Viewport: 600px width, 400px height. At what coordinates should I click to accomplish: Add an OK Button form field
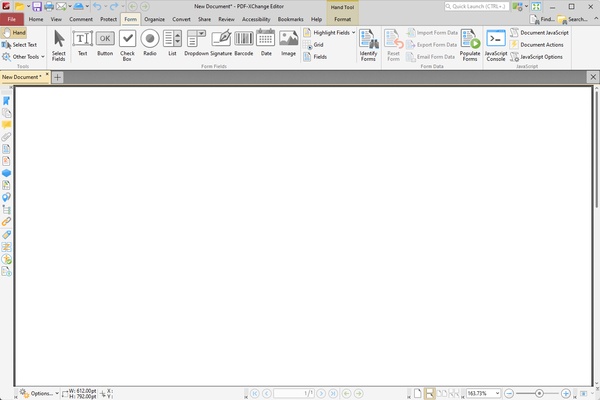tap(105, 43)
